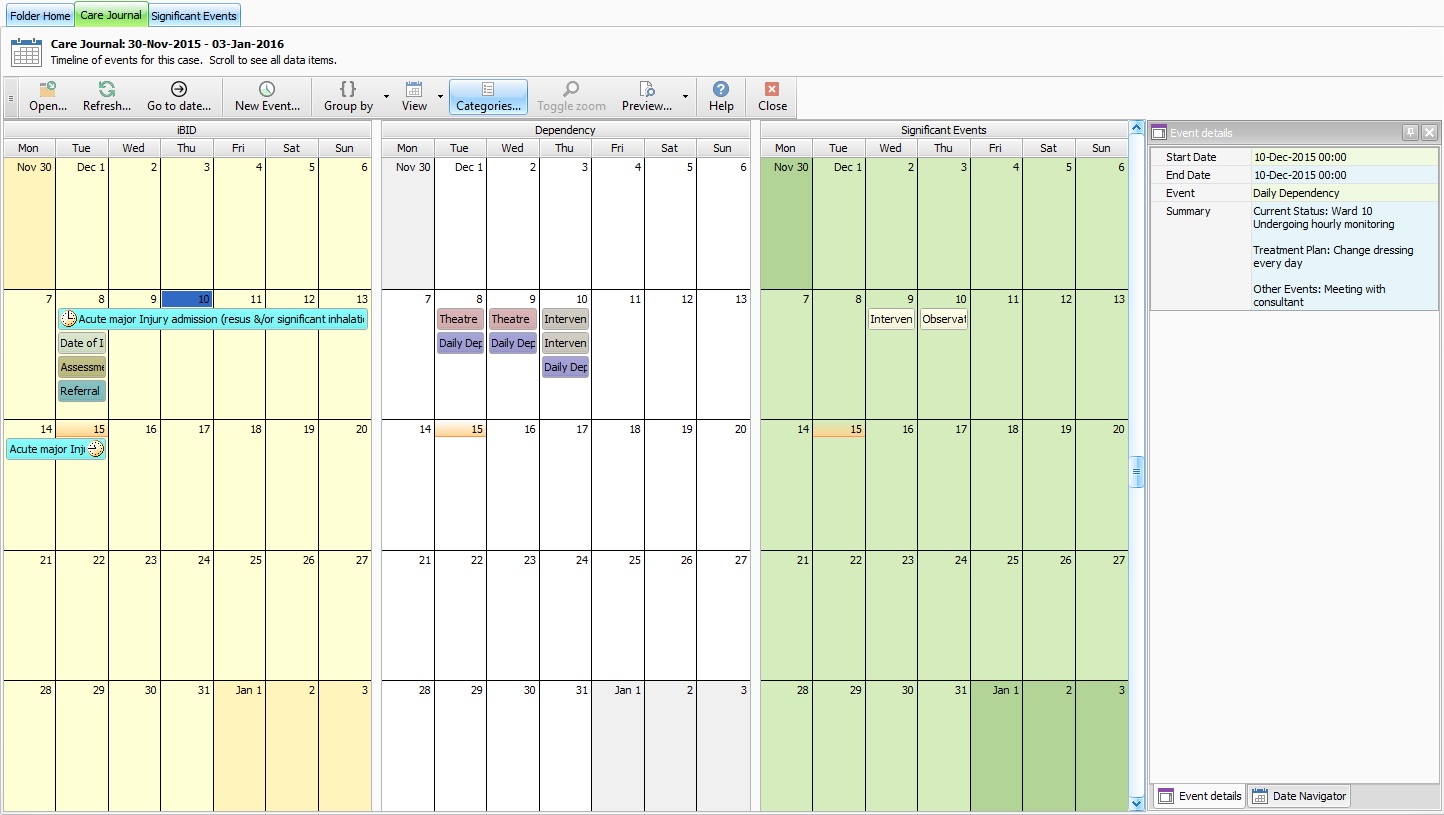Open the Folder Home tab
This screenshot has width=1444, height=815.
coord(40,16)
